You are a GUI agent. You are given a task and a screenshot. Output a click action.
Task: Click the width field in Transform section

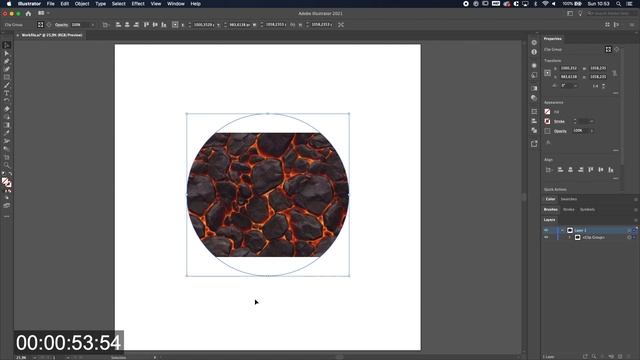coord(598,68)
